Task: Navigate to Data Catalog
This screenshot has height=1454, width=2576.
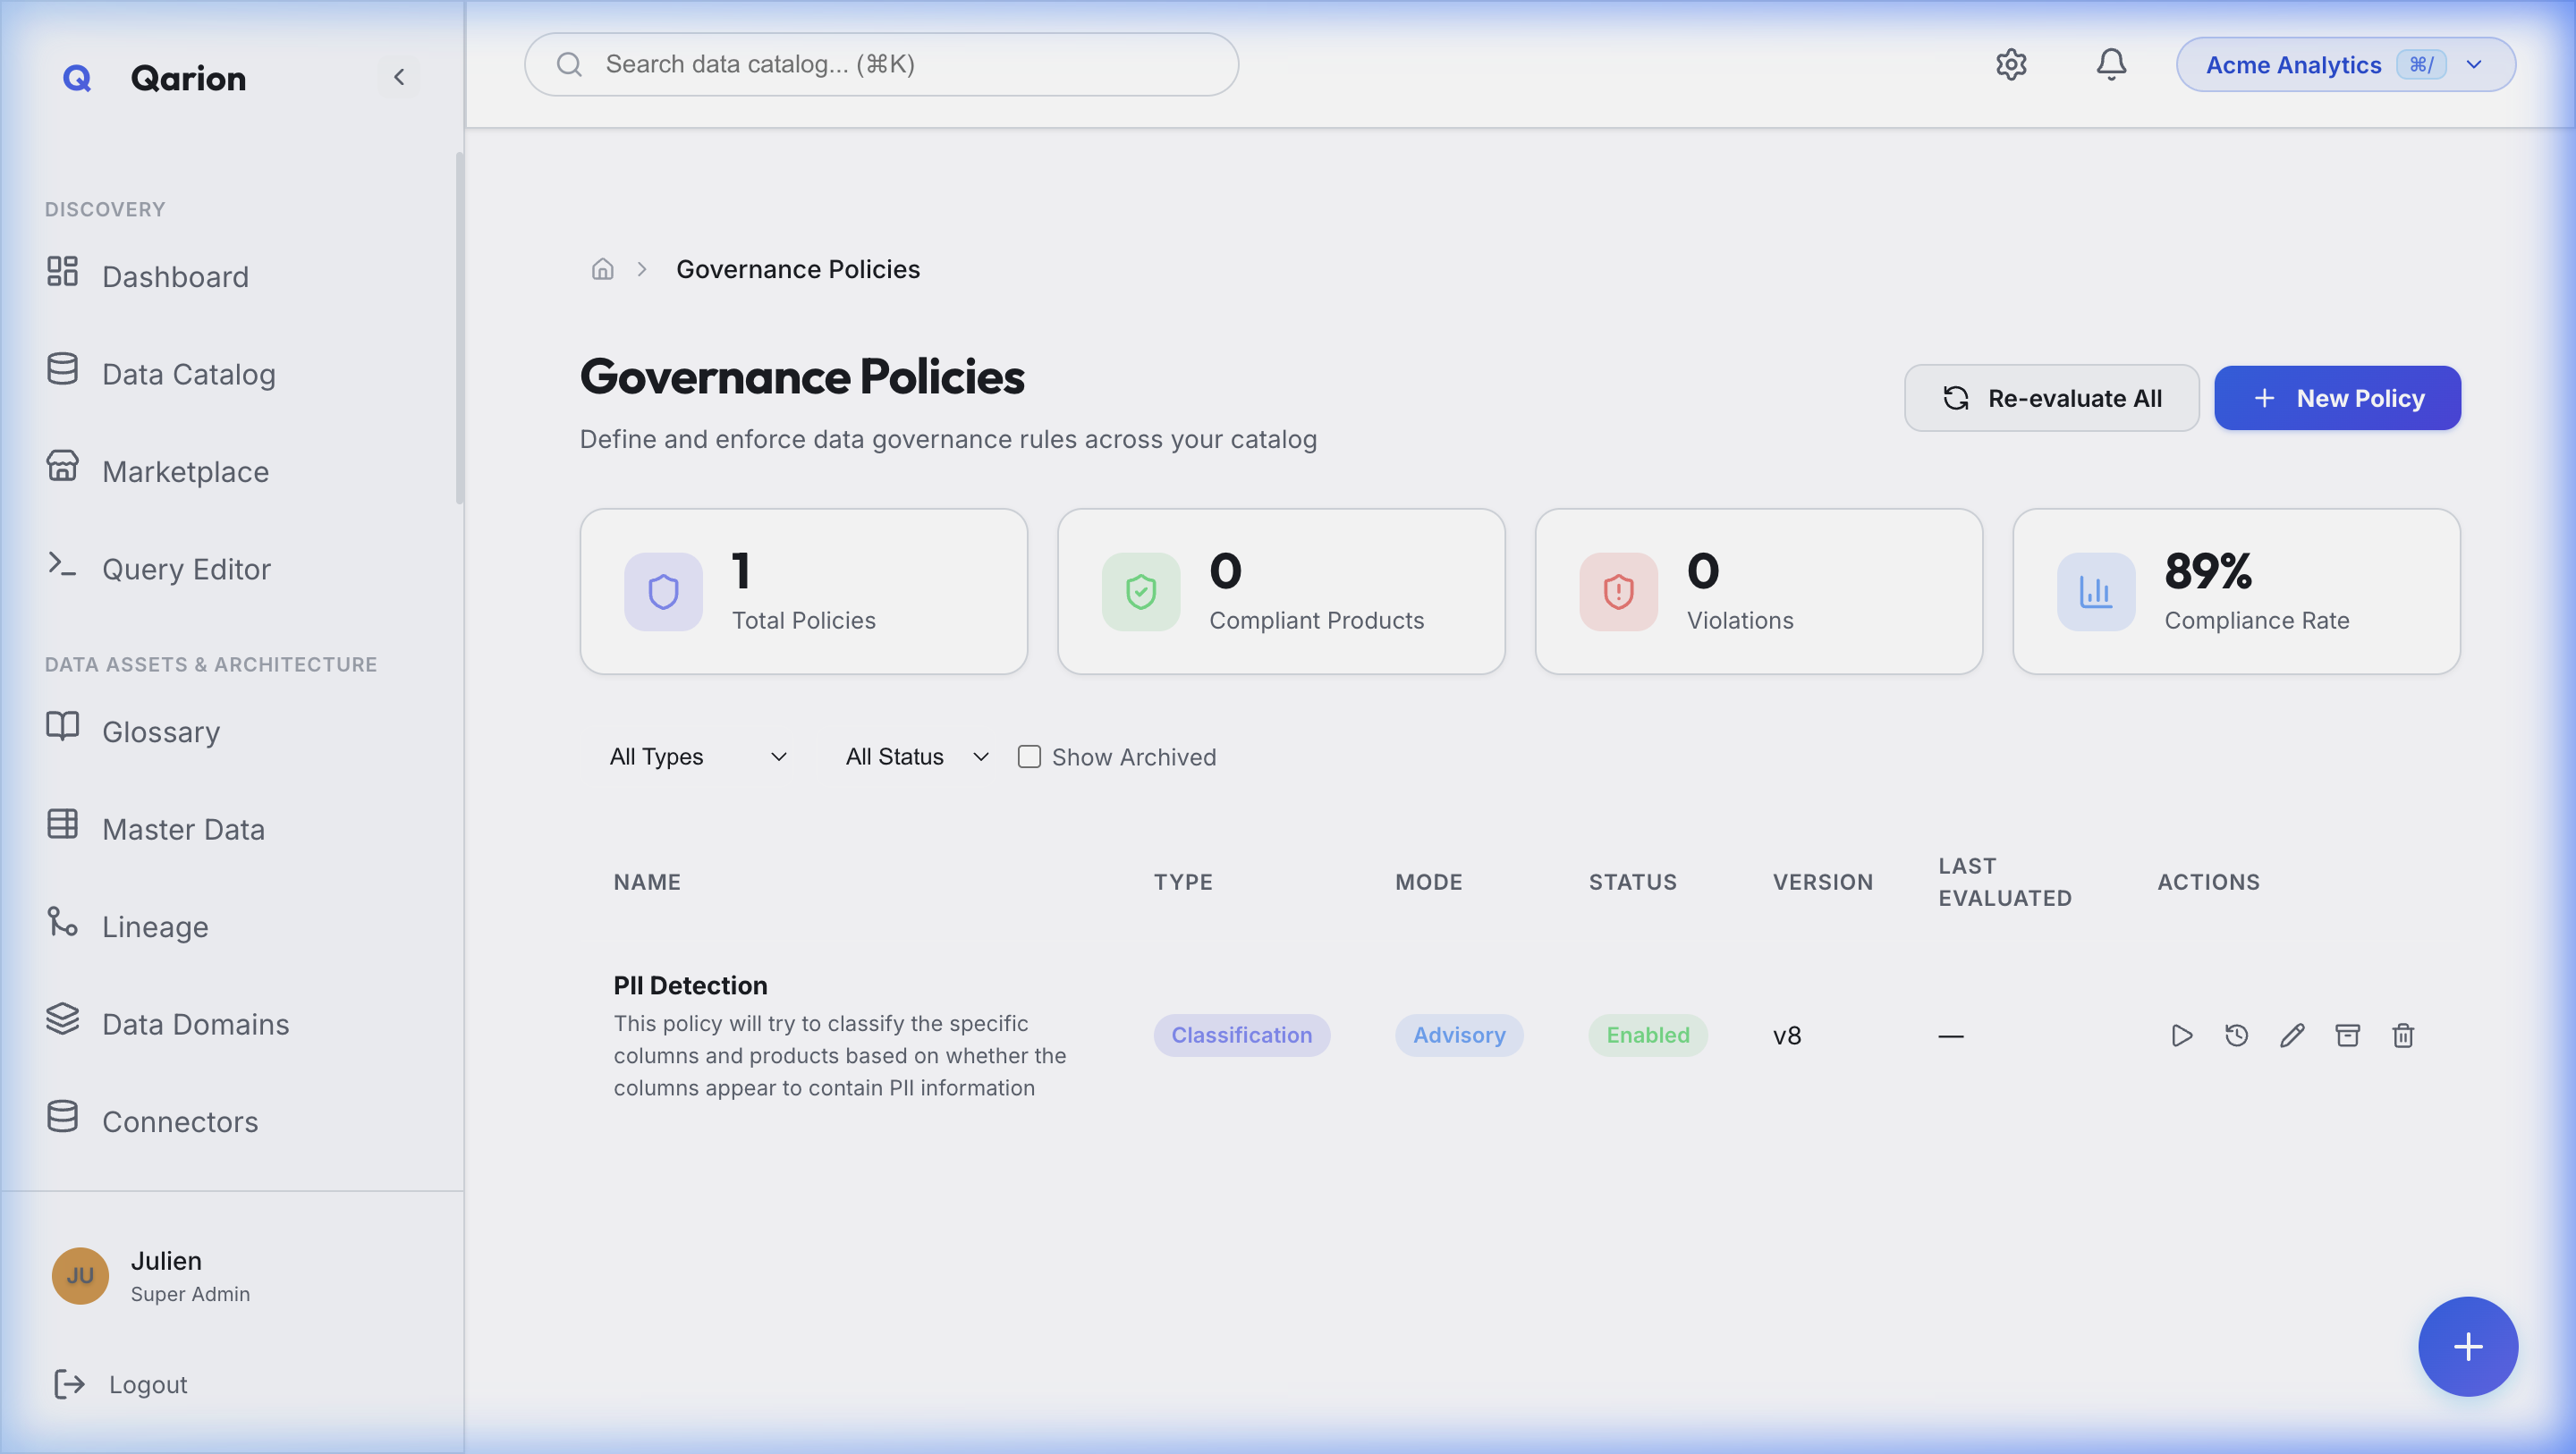Action: pyautogui.click(x=188, y=373)
